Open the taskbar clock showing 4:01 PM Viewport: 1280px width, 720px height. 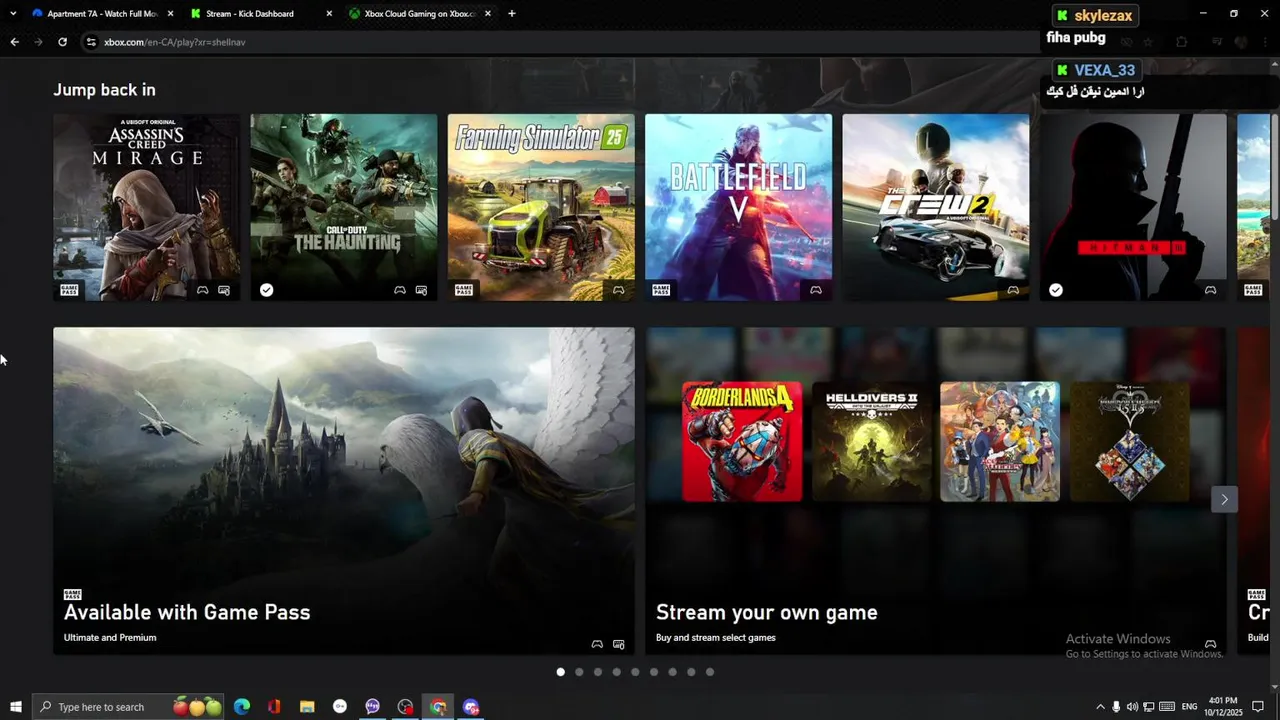pyautogui.click(x=1223, y=707)
